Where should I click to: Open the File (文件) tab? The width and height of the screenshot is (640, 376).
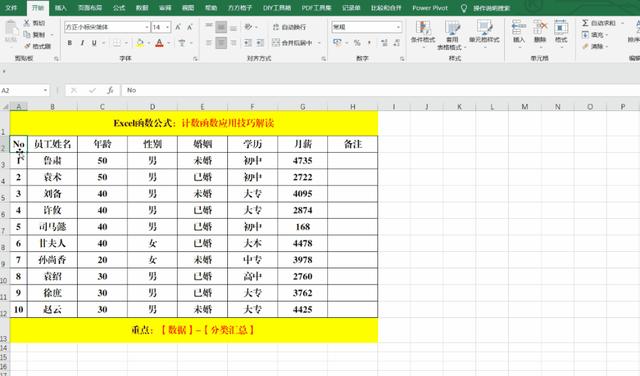(x=11, y=8)
